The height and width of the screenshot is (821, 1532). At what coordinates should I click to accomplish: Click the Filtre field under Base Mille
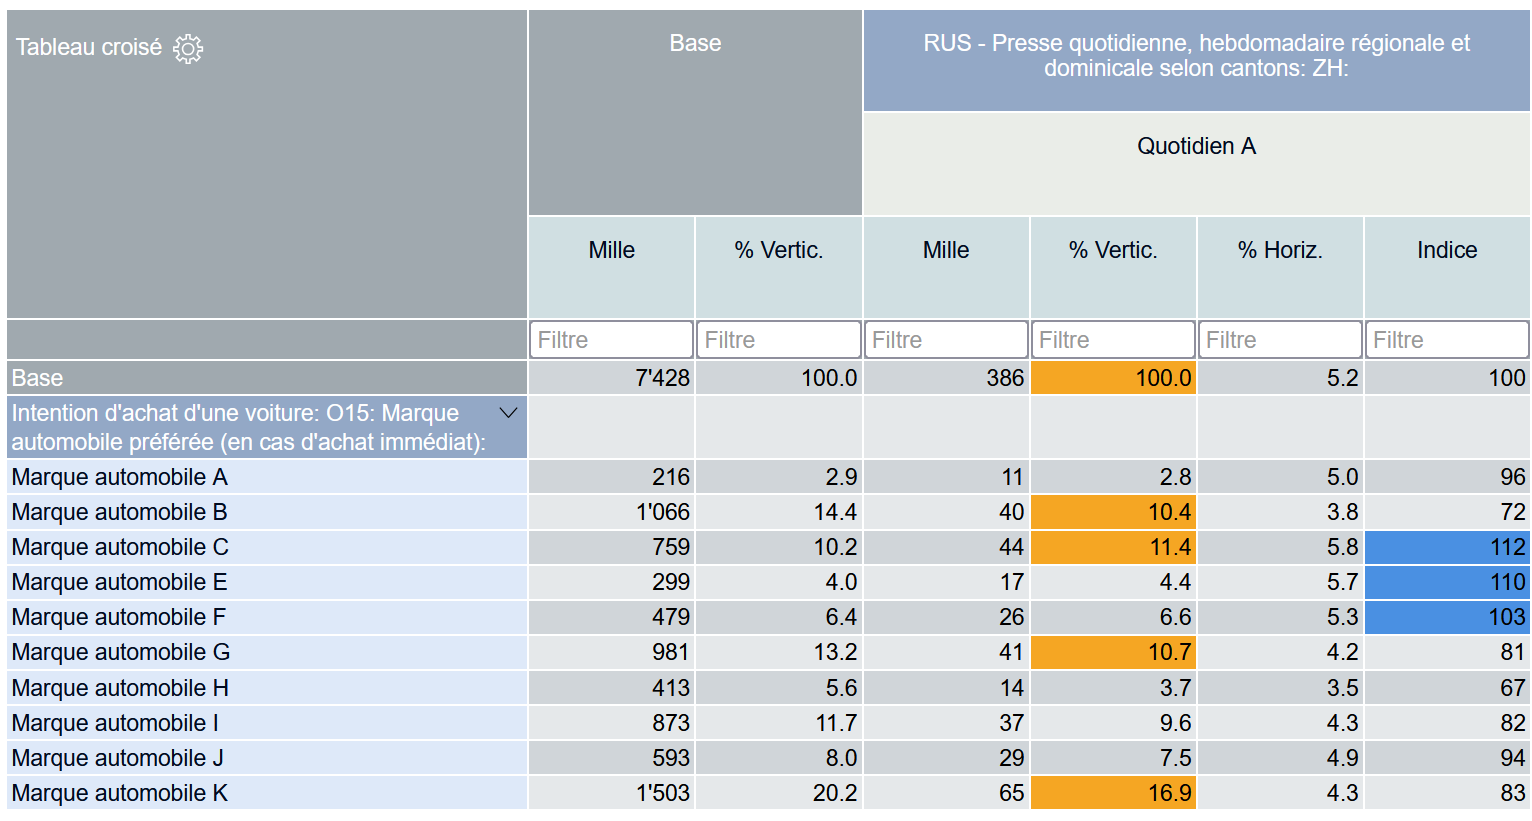click(x=611, y=340)
